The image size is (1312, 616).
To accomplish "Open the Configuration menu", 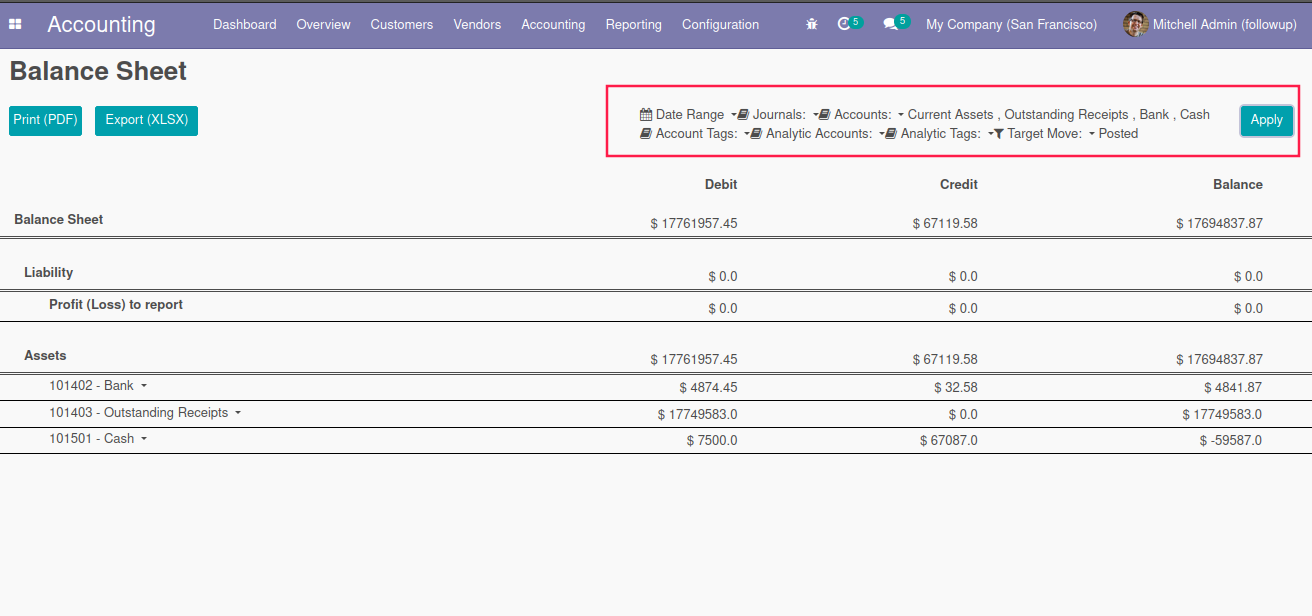I will (x=720, y=24).
